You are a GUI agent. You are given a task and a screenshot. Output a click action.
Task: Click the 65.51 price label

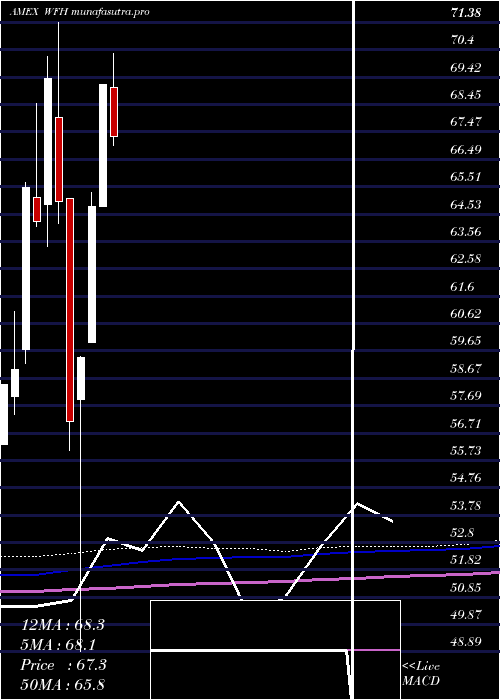pos(466,177)
